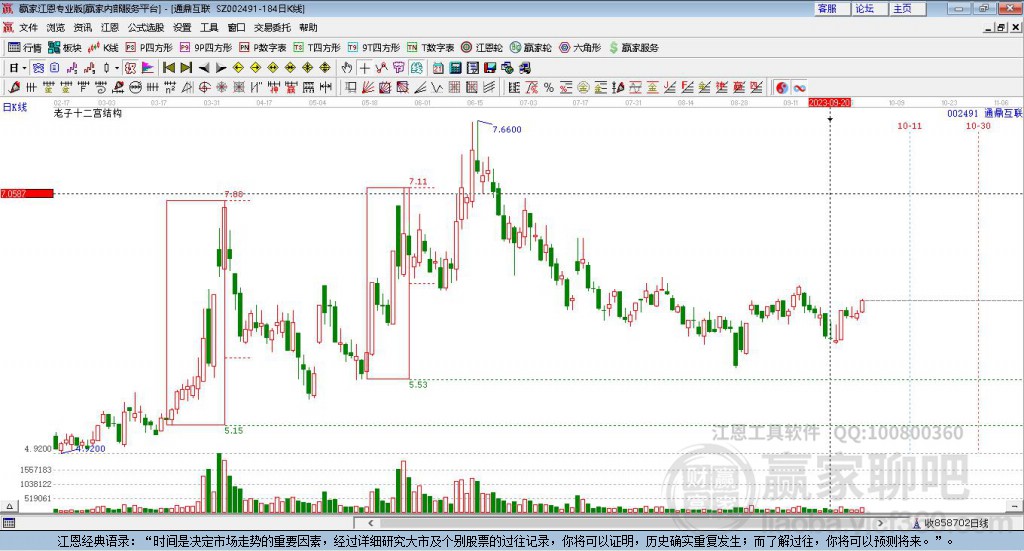Image resolution: width=1024 pixels, height=551 pixels.
Task: Click the 10-11 date marker
Action: [x=909, y=125]
